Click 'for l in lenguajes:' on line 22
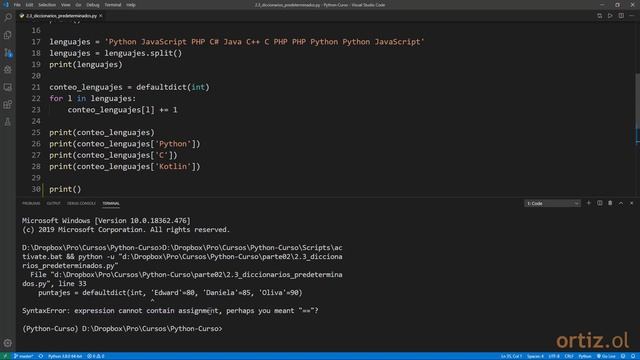 93,98
